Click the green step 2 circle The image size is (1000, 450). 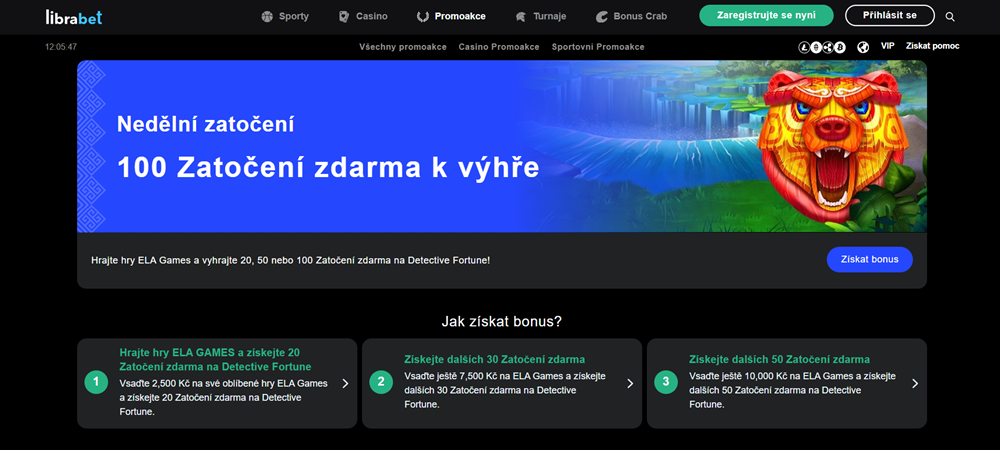click(381, 382)
